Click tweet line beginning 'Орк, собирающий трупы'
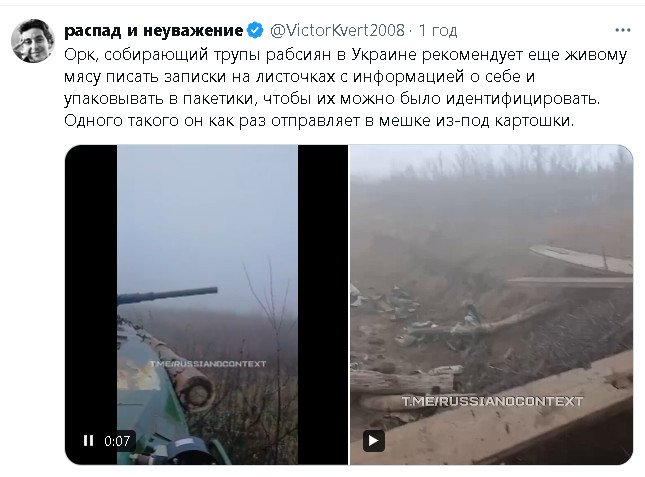 pos(345,55)
